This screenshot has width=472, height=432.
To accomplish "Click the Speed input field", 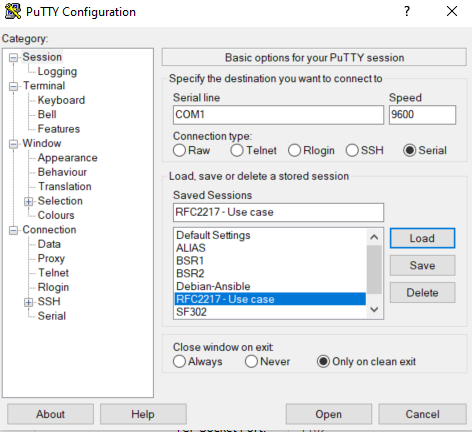I will tap(422, 115).
